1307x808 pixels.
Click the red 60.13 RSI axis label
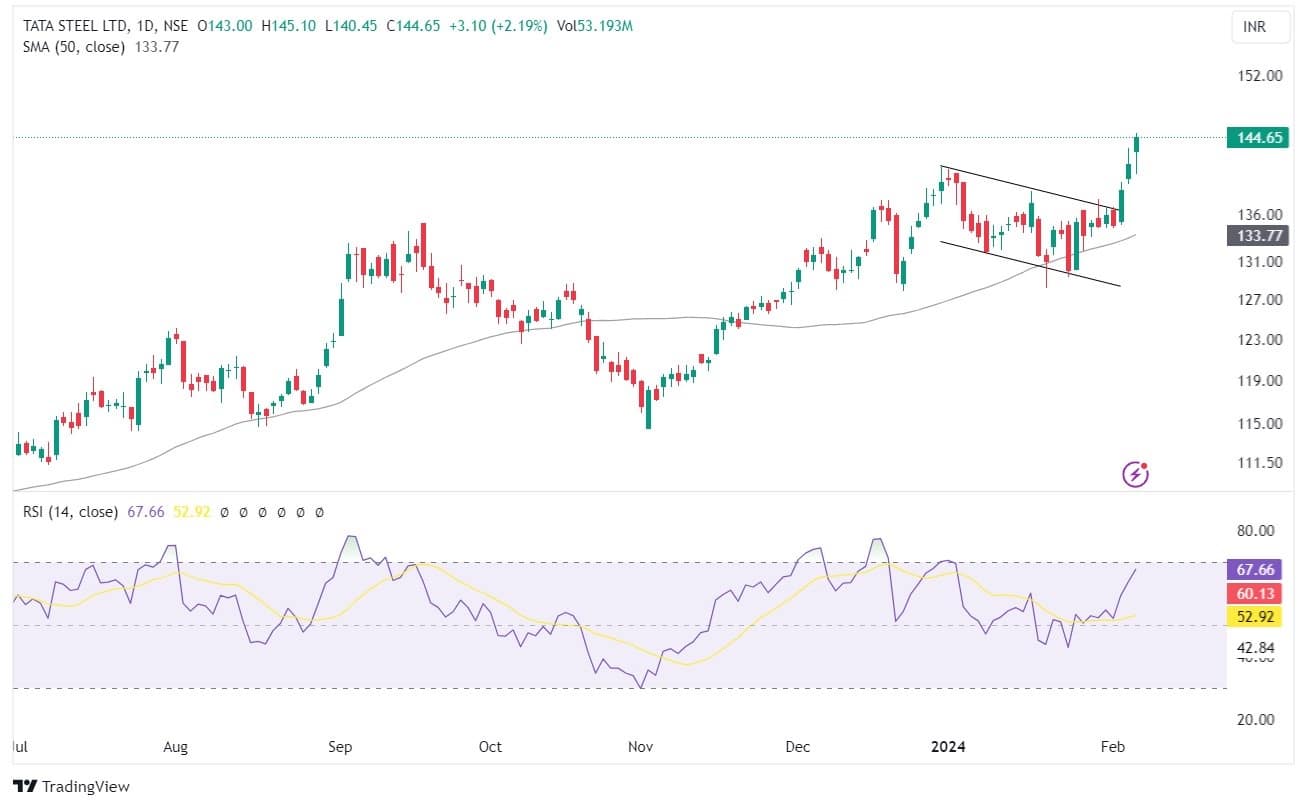(x=1255, y=594)
